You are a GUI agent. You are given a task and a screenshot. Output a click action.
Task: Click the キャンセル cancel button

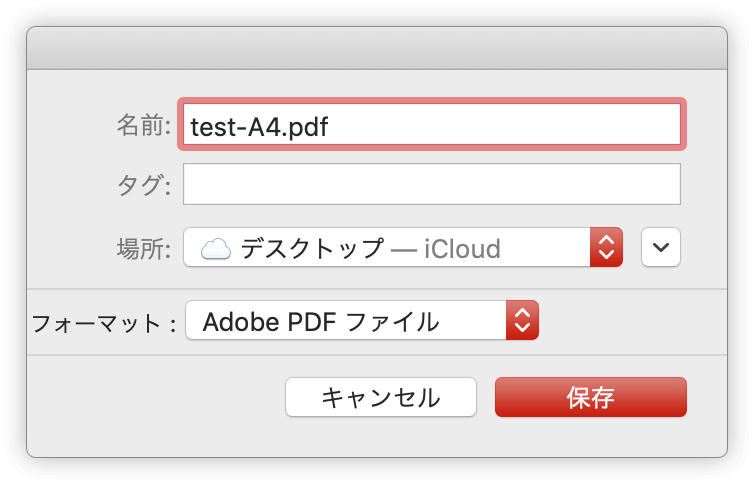pos(381,397)
